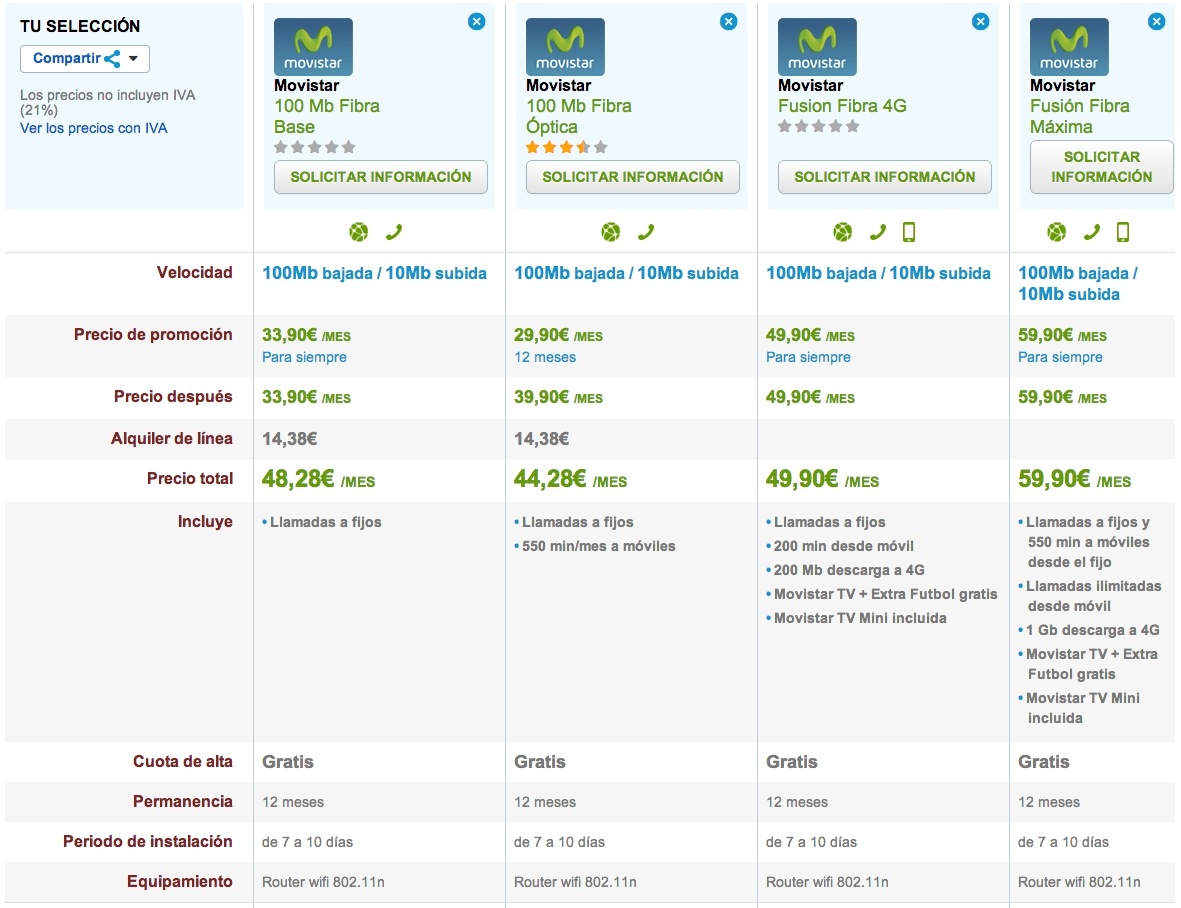Screen dimensions: 1181x908
Task: Click landline phone icon under Fusión Fibra Máxima
Action: point(1091,232)
